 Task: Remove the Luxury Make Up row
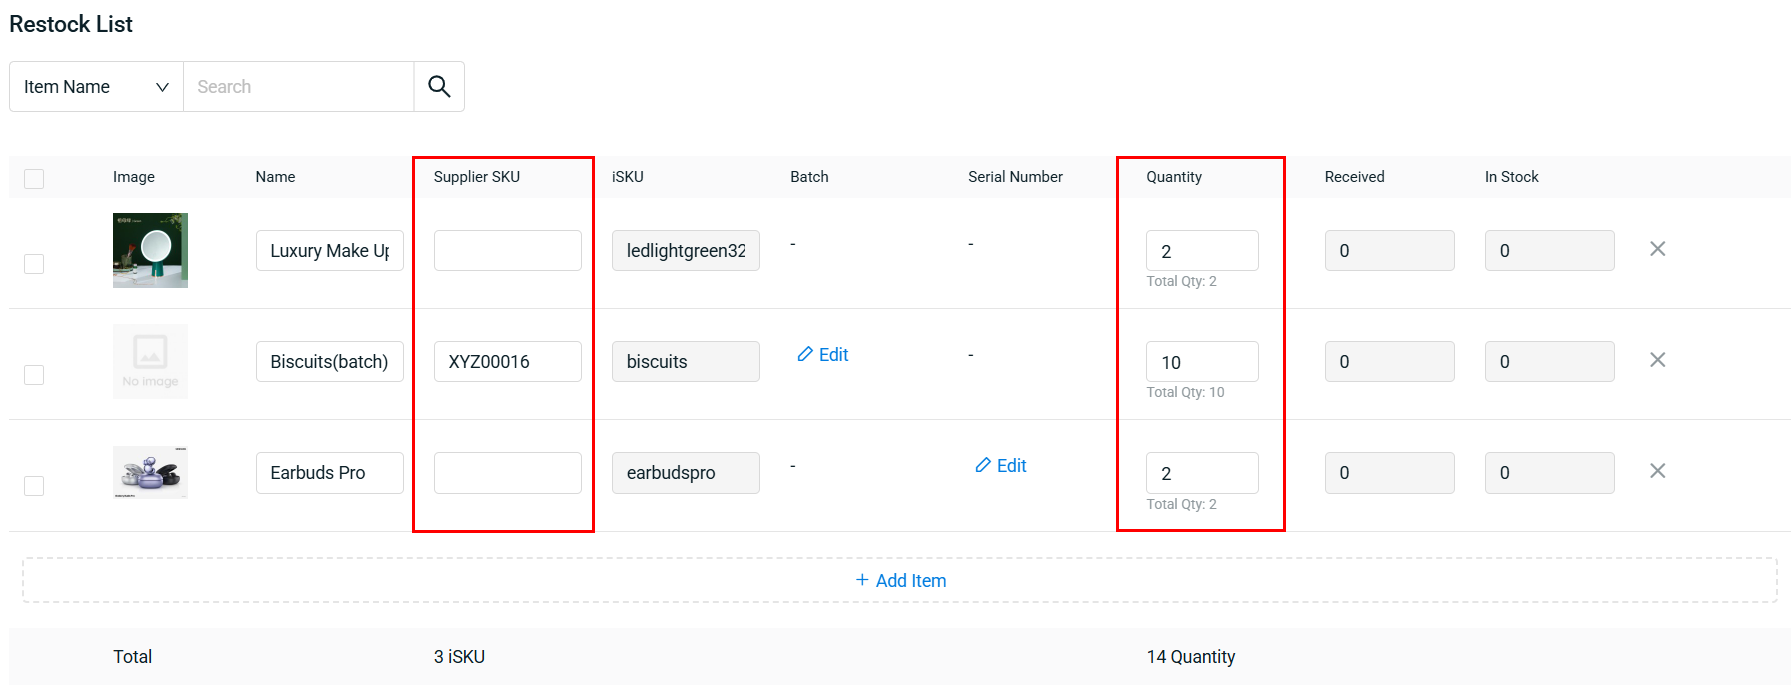pos(1657,249)
